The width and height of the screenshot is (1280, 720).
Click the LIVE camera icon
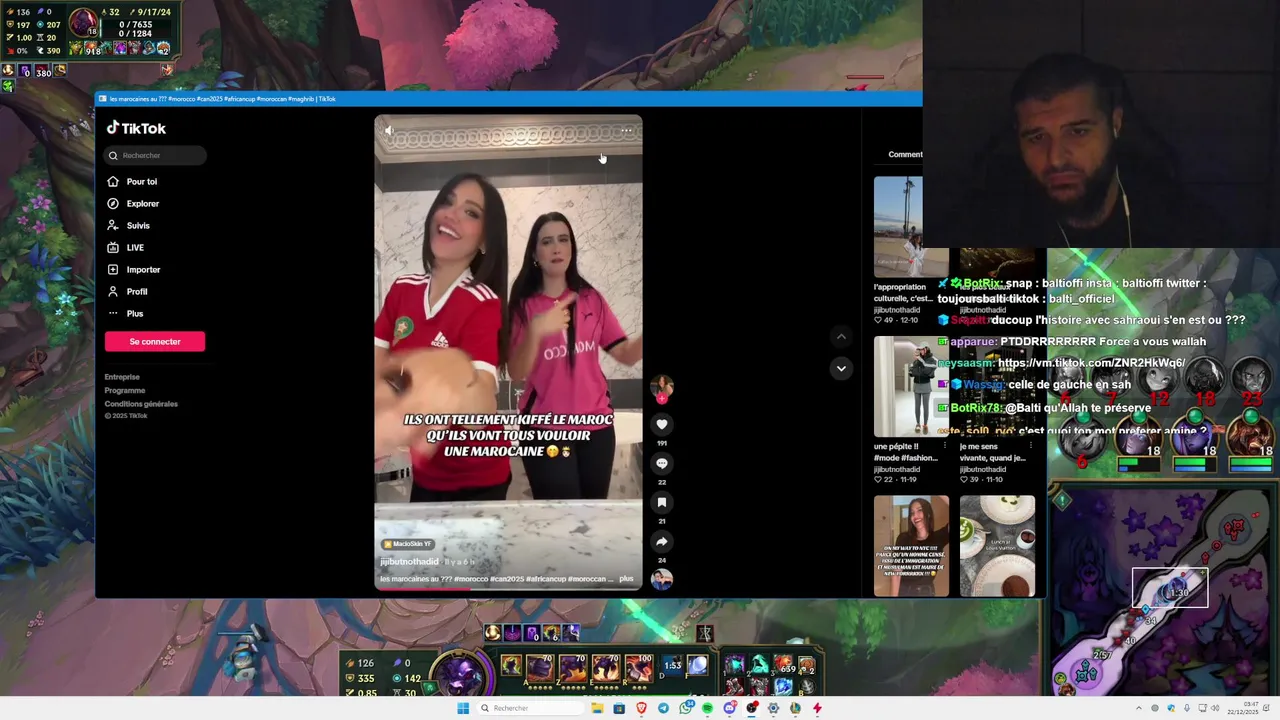113,248
